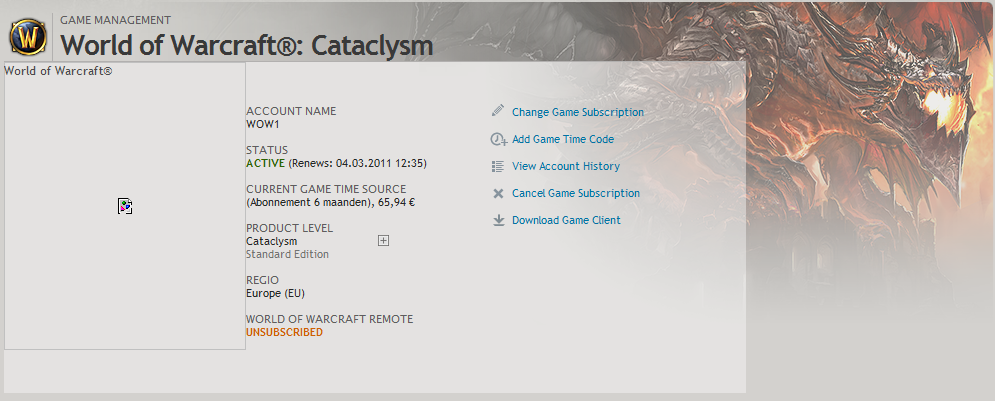The width and height of the screenshot is (995, 401).
Task: Click the Abonnement 6 maanden price line
Action: click(331, 202)
